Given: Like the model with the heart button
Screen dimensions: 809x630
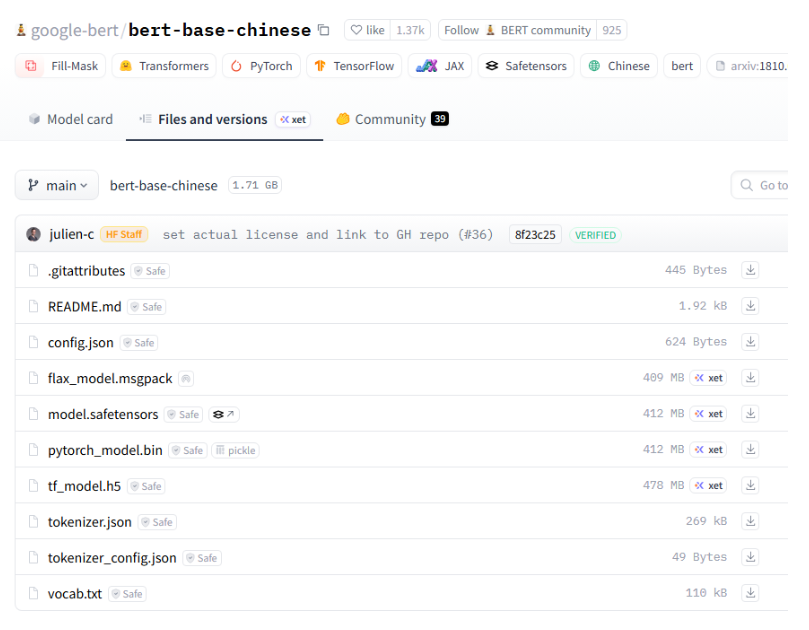Looking at the screenshot, I should tap(367, 30).
